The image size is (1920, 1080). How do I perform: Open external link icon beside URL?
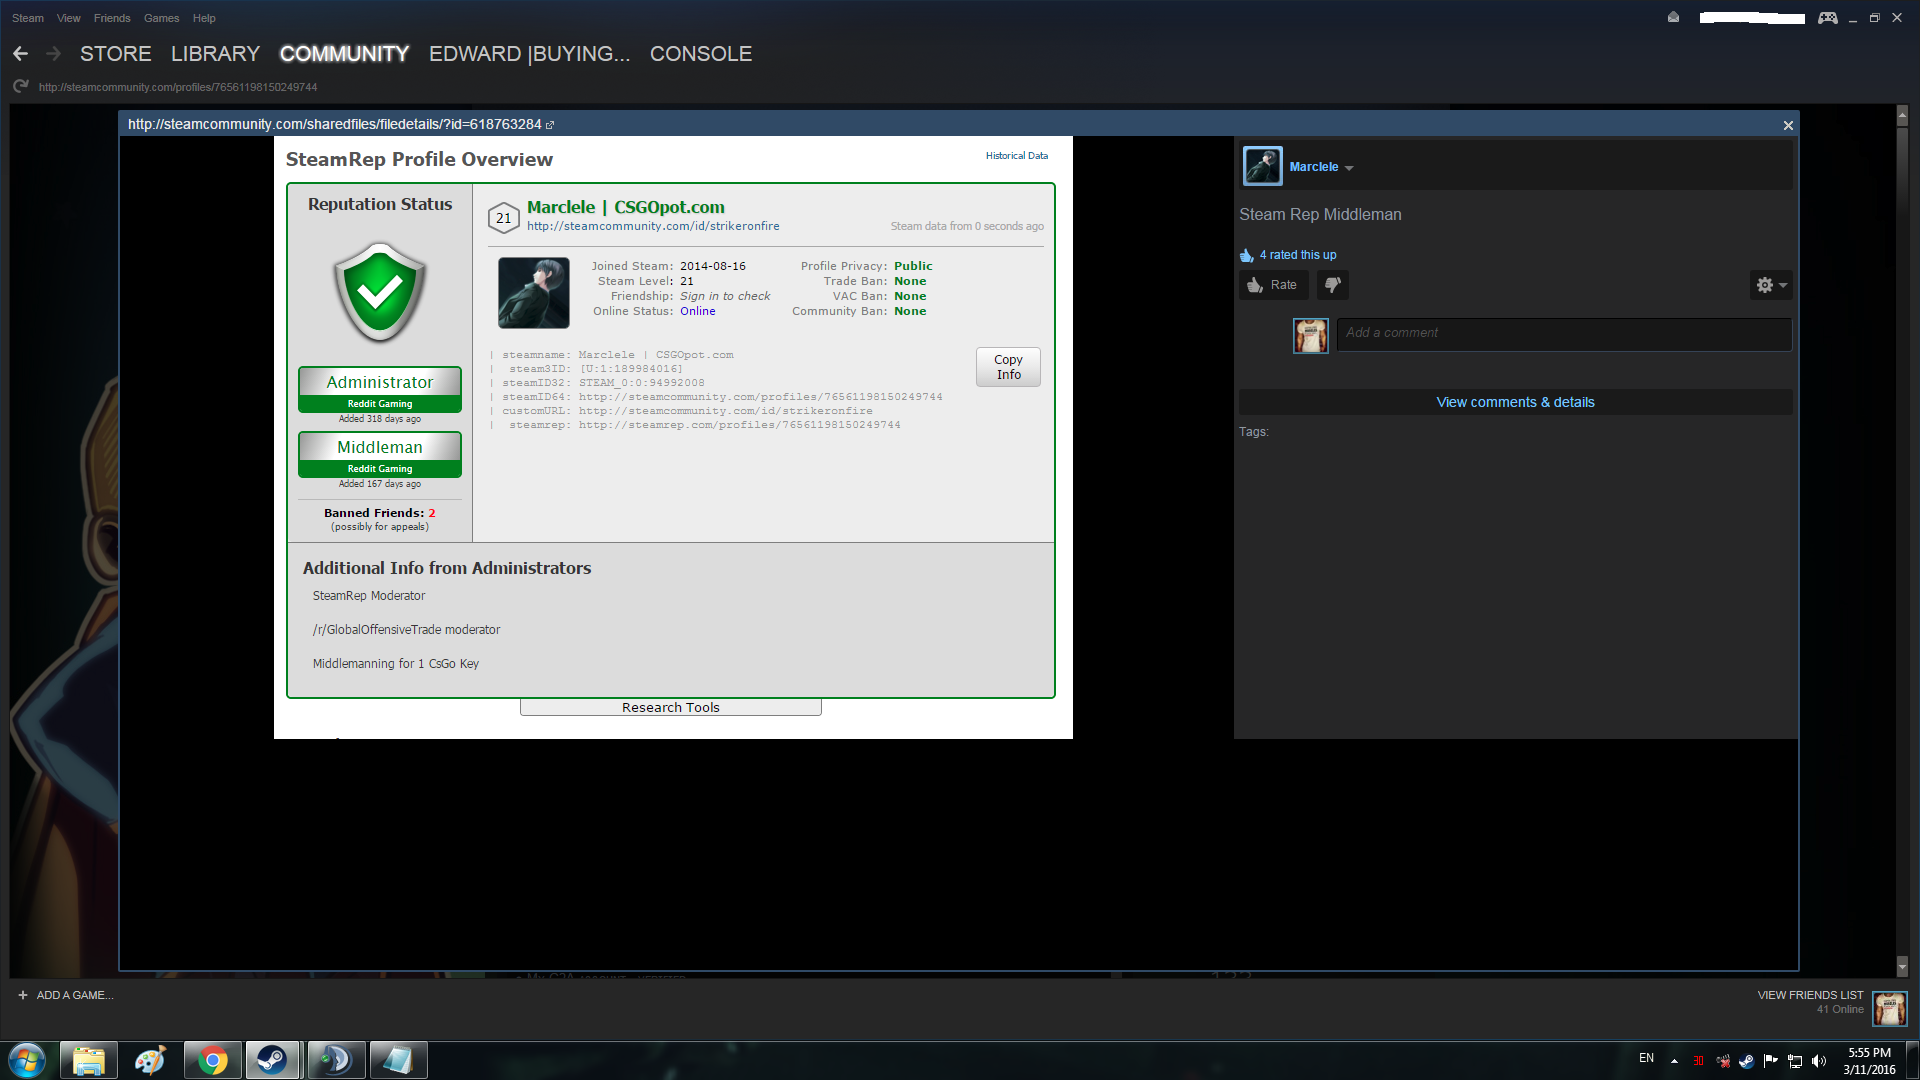[x=550, y=125]
